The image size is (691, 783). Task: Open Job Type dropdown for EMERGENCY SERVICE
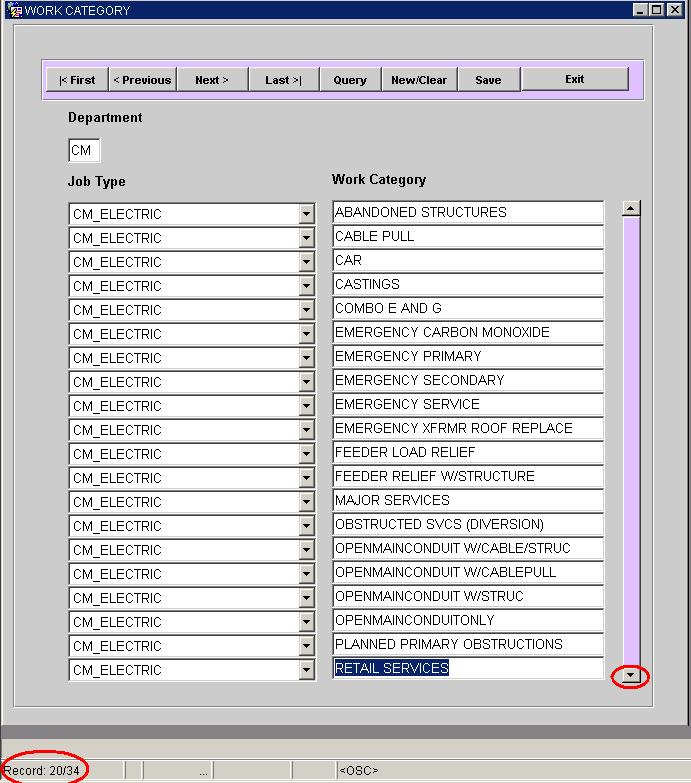click(307, 406)
